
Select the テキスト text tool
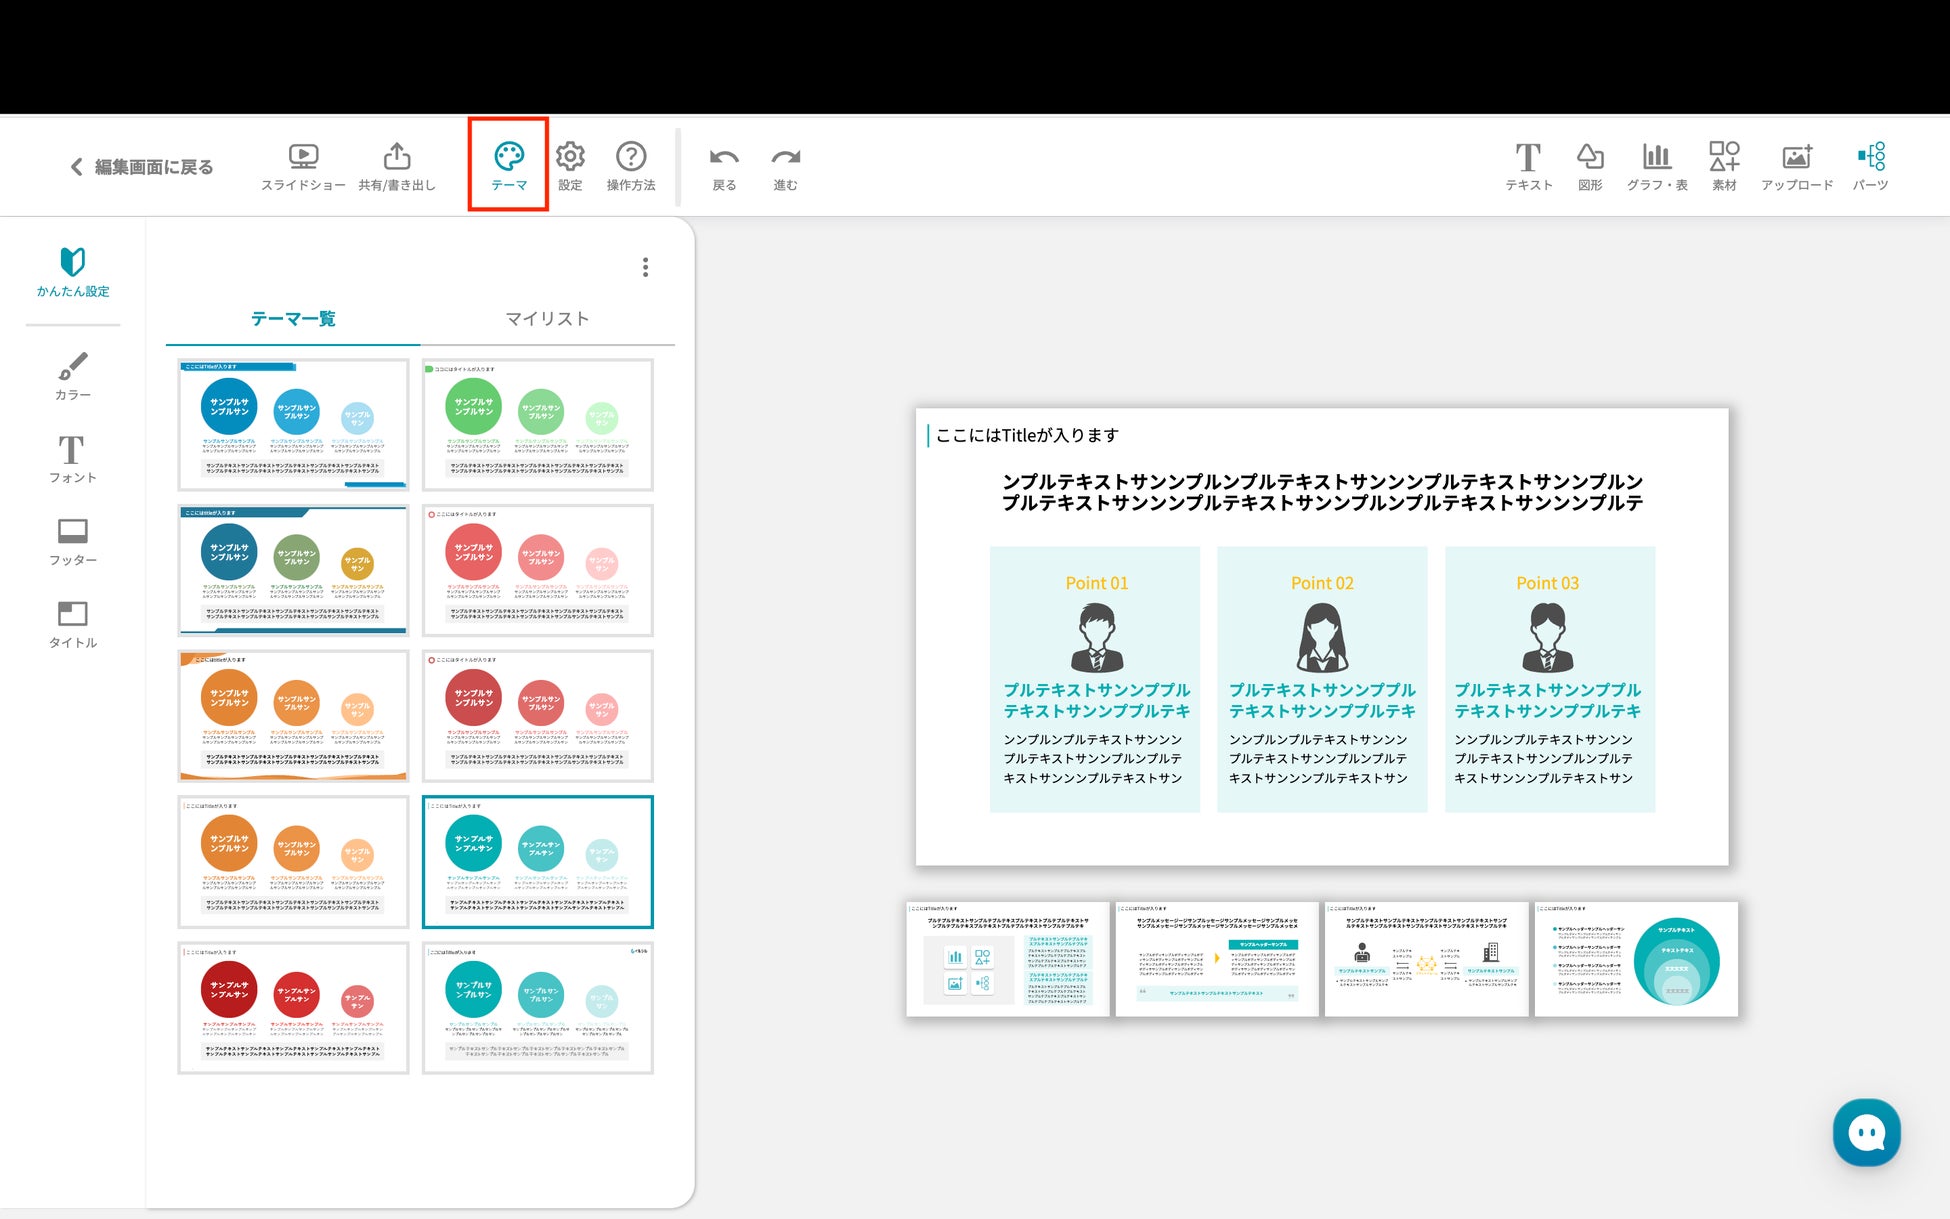(1528, 158)
